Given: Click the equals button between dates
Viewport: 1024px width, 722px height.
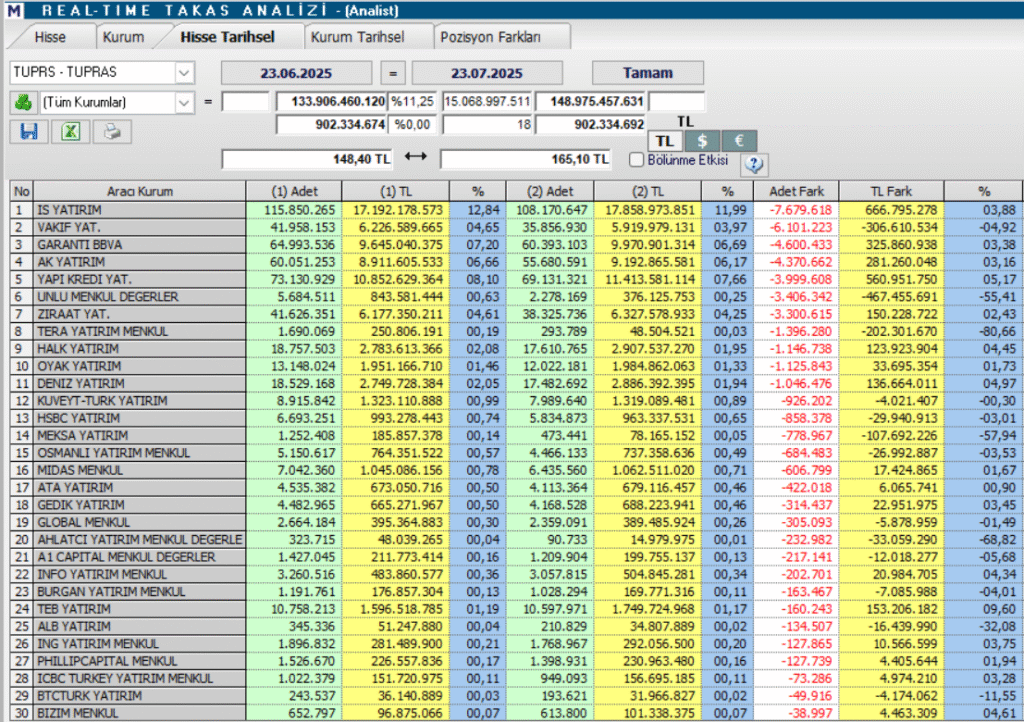Looking at the screenshot, I should click(392, 73).
